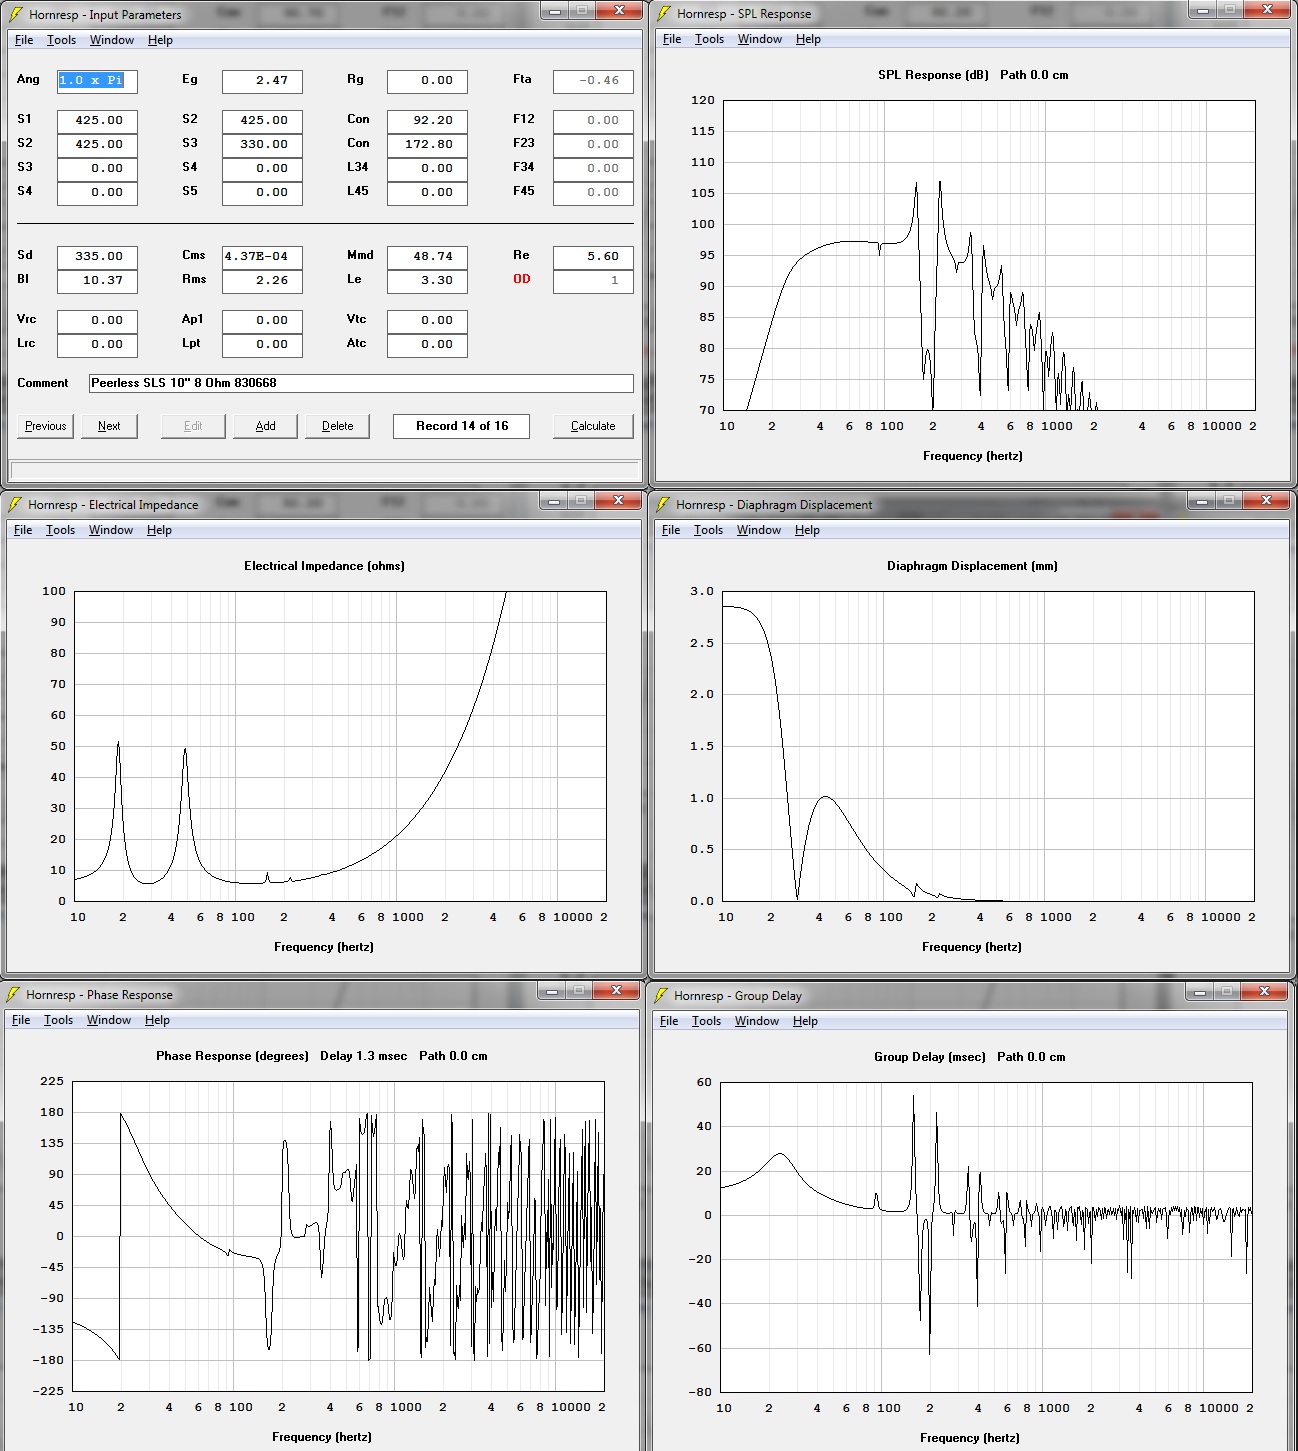Click the Previous record button
1298x1451 pixels.
pos(46,426)
